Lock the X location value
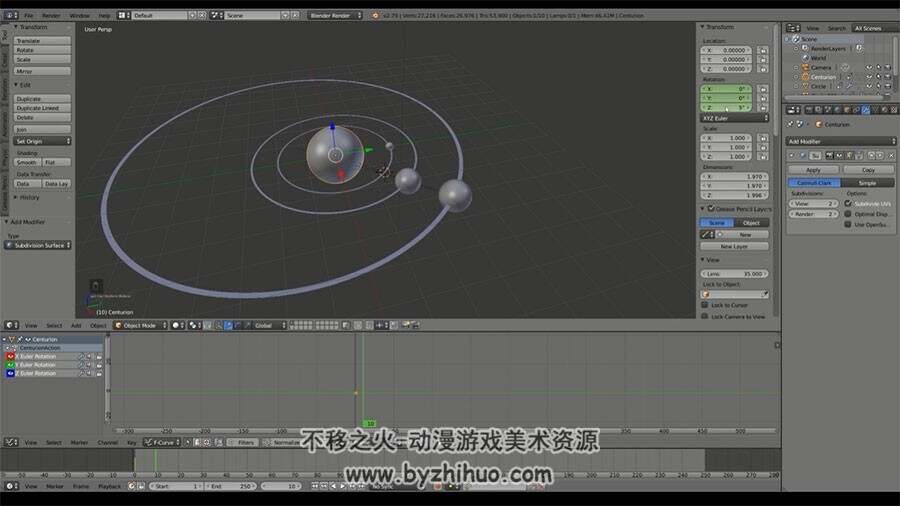Image resolution: width=900 pixels, height=506 pixels. [x=763, y=50]
